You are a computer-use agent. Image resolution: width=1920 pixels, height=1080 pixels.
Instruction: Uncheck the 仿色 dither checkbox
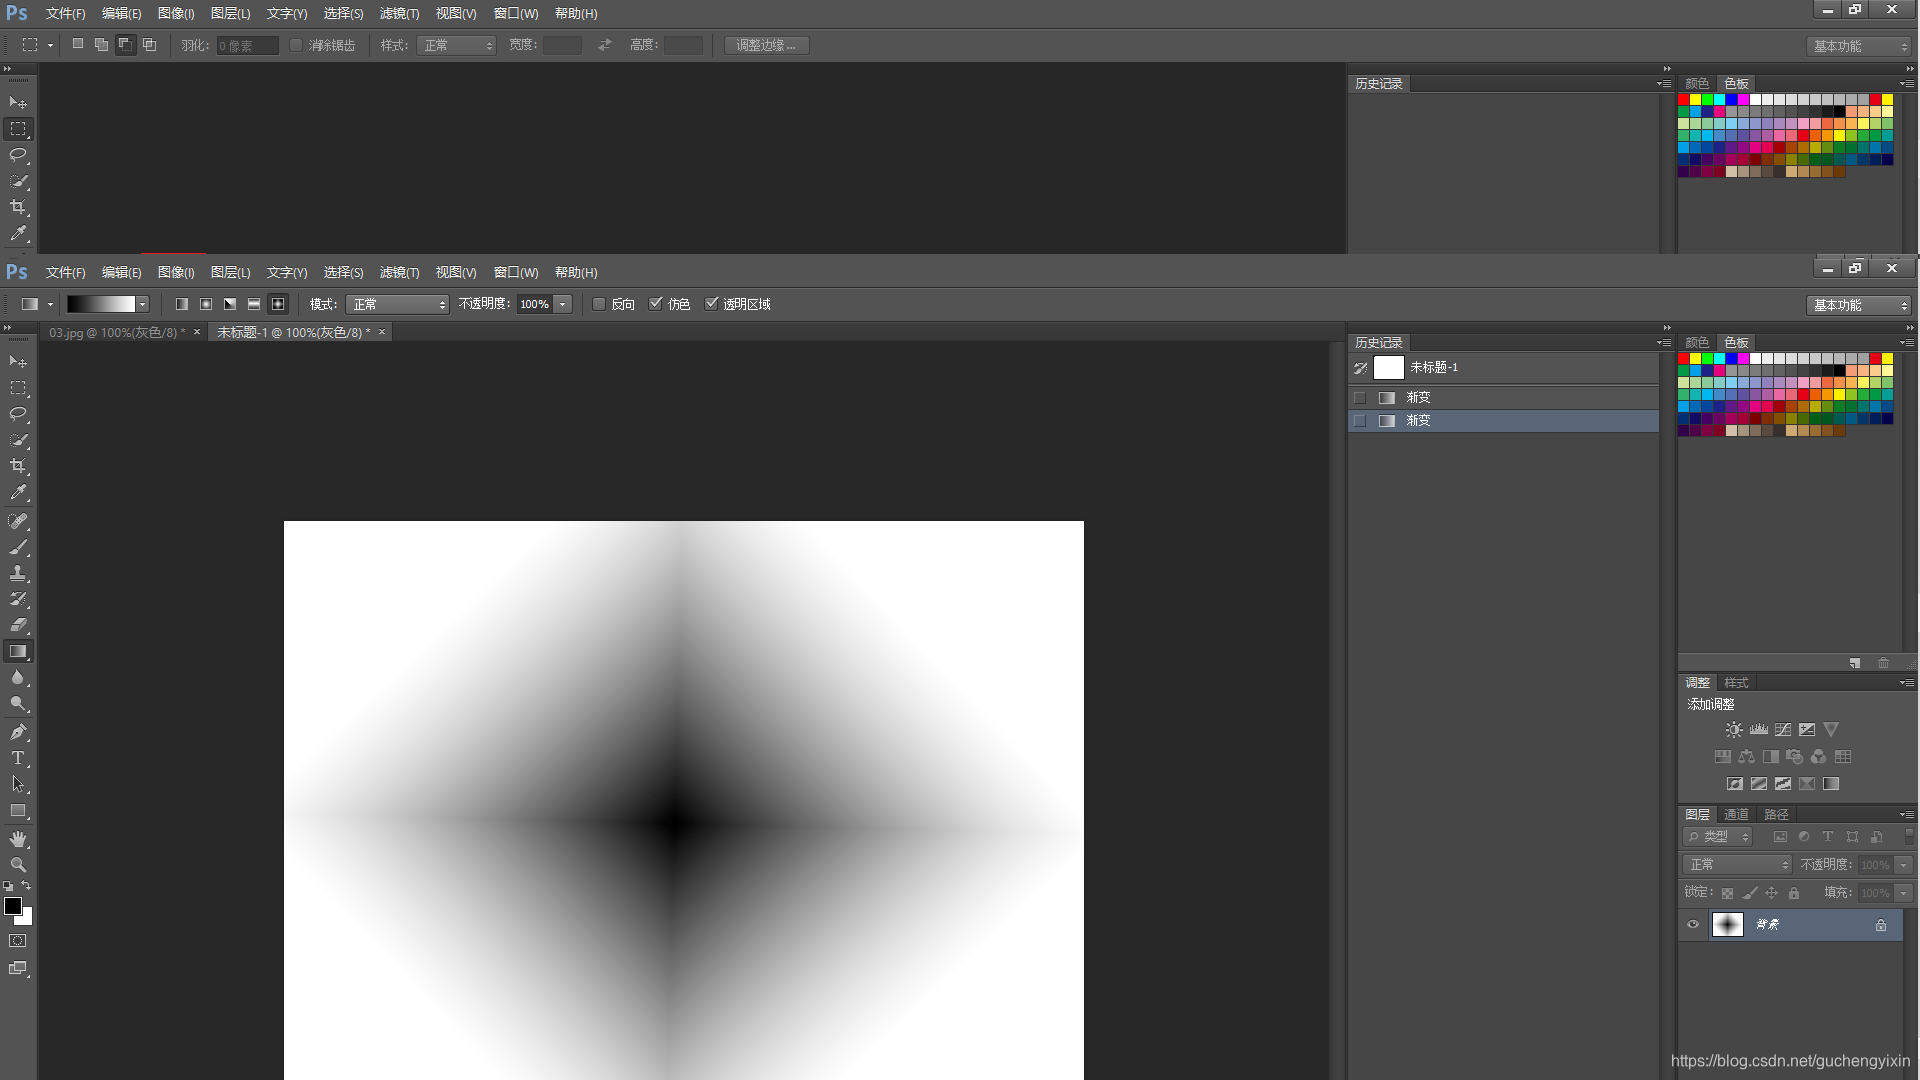656,304
